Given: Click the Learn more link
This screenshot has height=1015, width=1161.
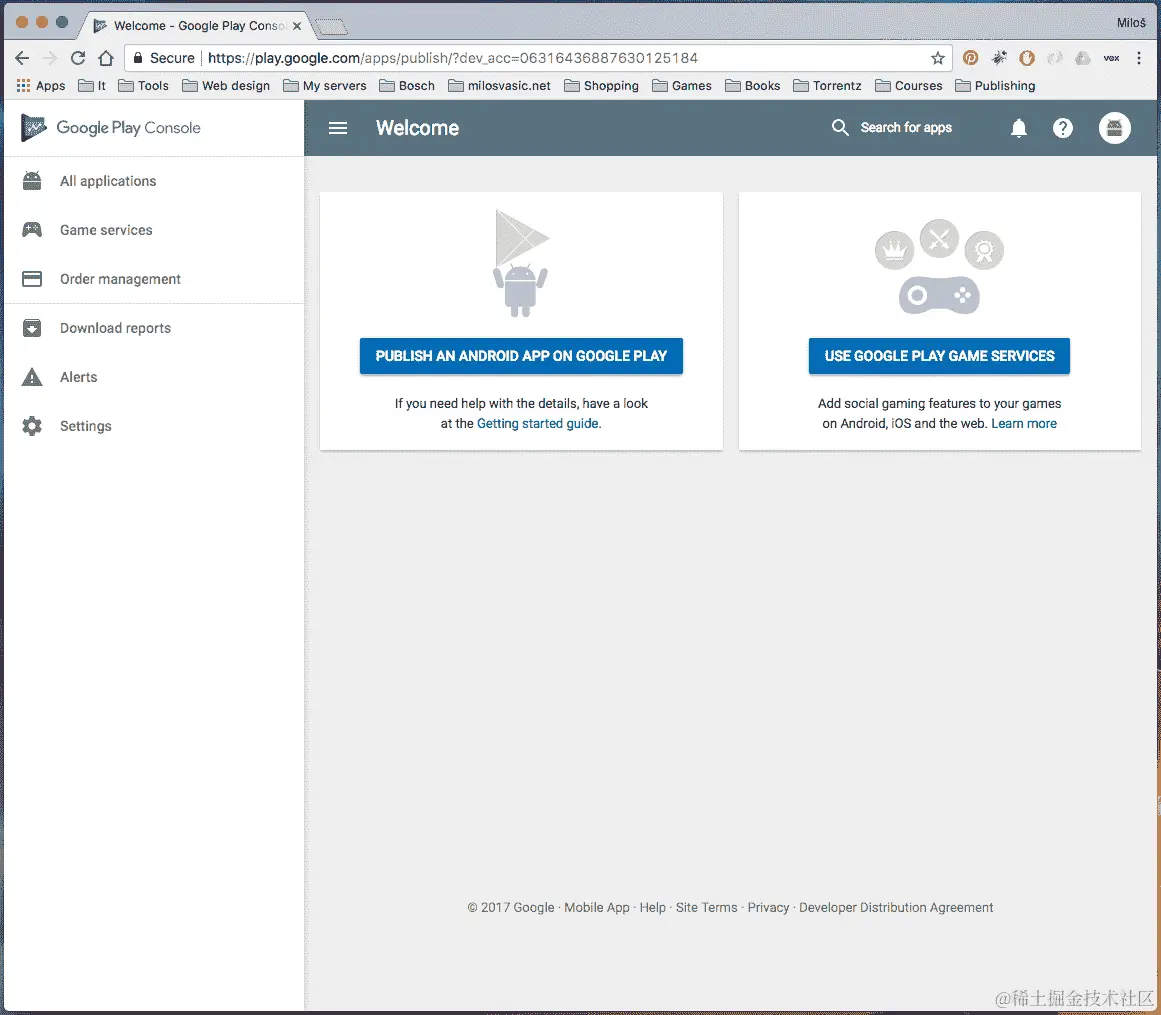Looking at the screenshot, I should [x=1024, y=423].
